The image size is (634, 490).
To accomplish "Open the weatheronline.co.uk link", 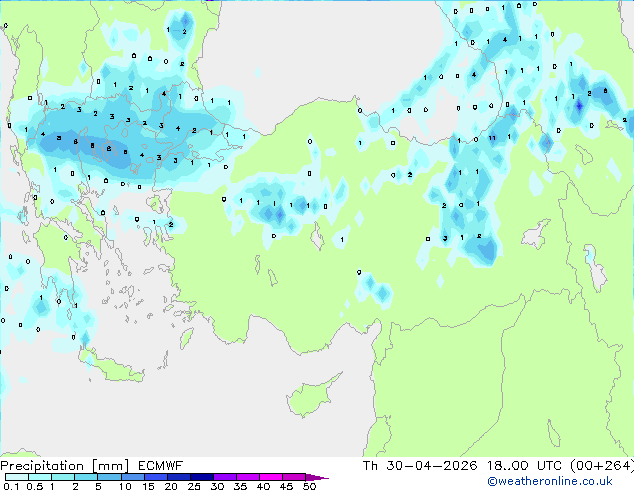I will point(550,481).
